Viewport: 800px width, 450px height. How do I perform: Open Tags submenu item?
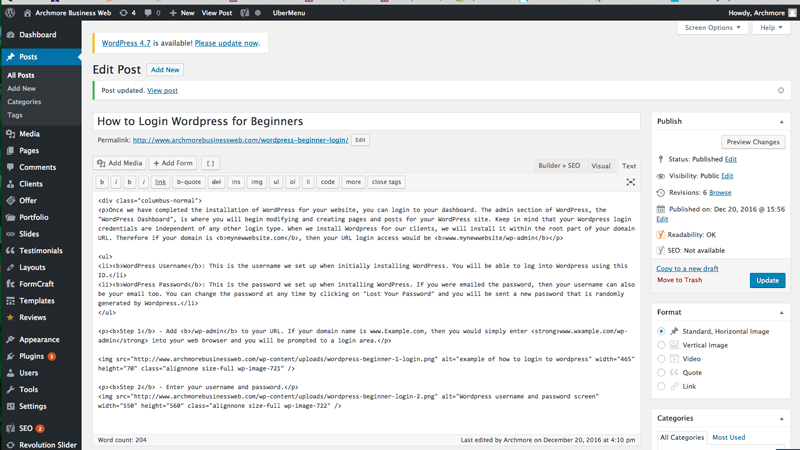coord(15,115)
